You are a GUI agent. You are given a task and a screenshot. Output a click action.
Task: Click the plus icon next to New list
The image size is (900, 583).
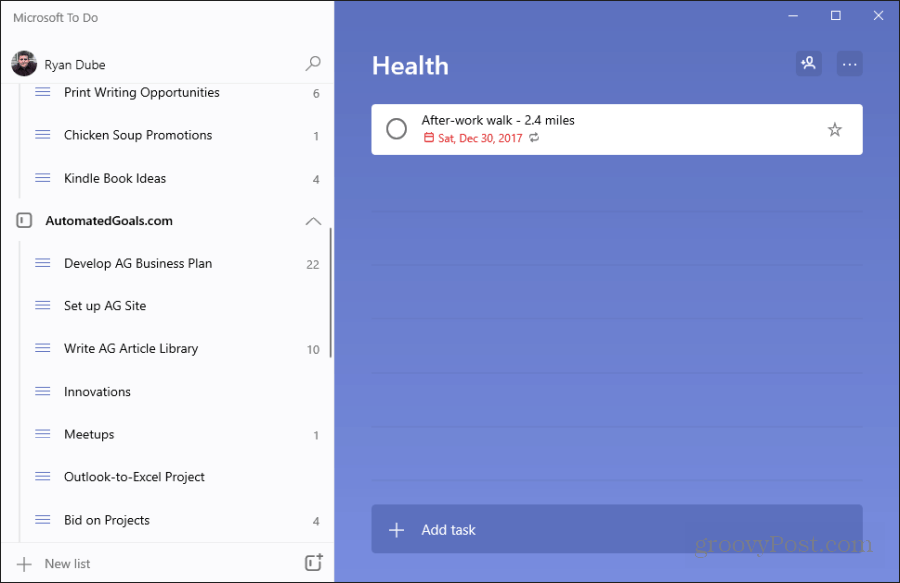[x=24, y=564]
